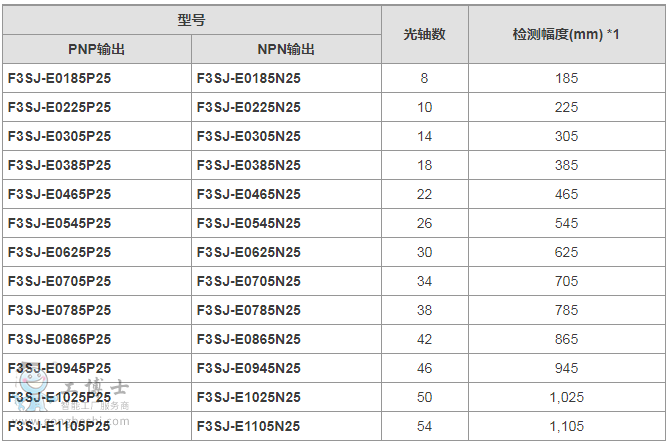Click the 1,025 detection width cell
The height and width of the screenshot is (441, 667).
click(566, 397)
